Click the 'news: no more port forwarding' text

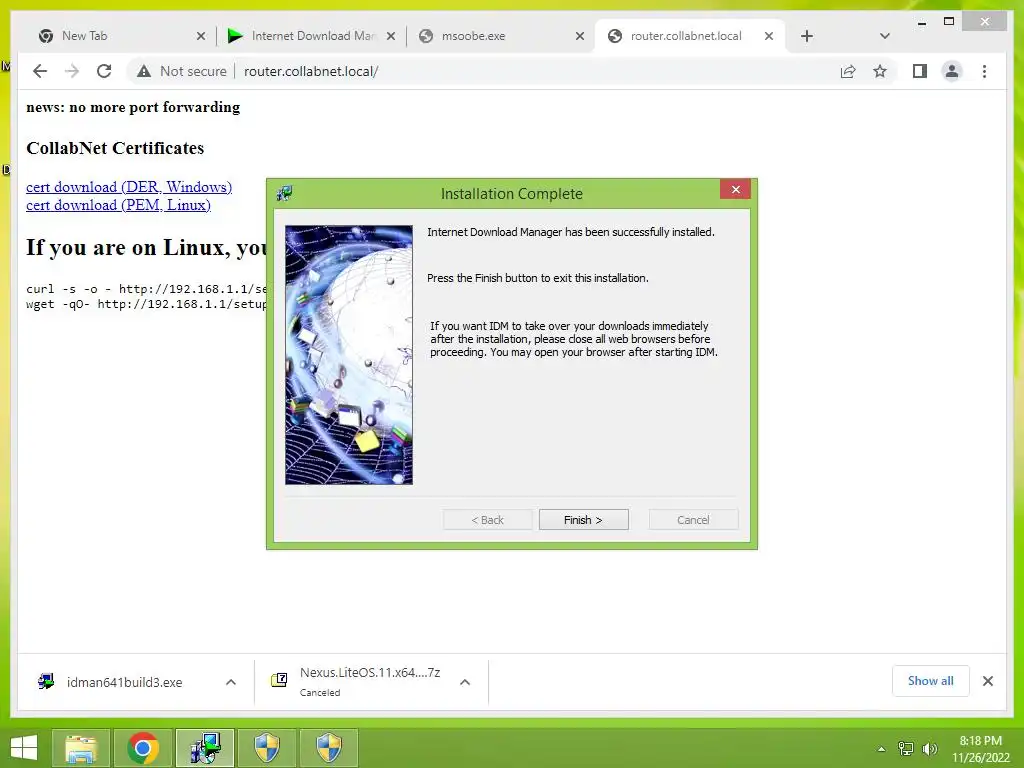133,107
